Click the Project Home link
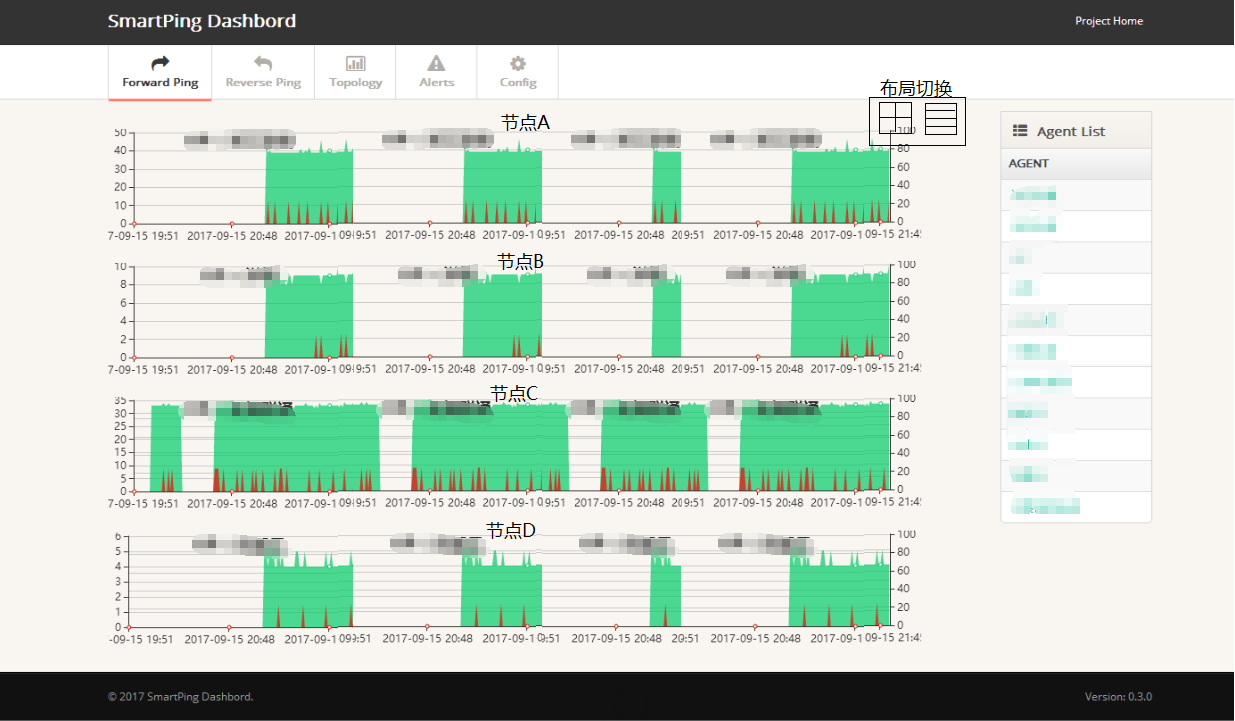The height and width of the screenshot is (721, 1235). coord(1109,20)
